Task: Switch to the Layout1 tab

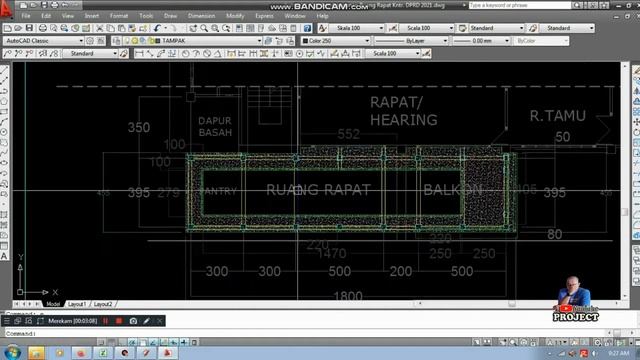Action: pos(77,304)
